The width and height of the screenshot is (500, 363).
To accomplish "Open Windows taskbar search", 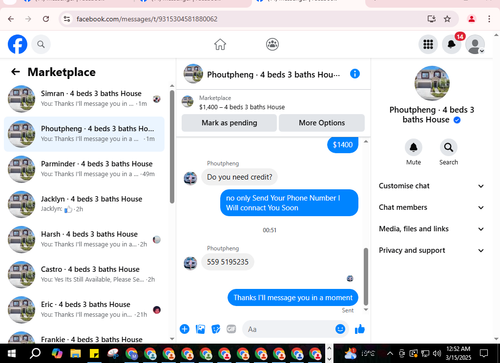I will coord(35,353).
